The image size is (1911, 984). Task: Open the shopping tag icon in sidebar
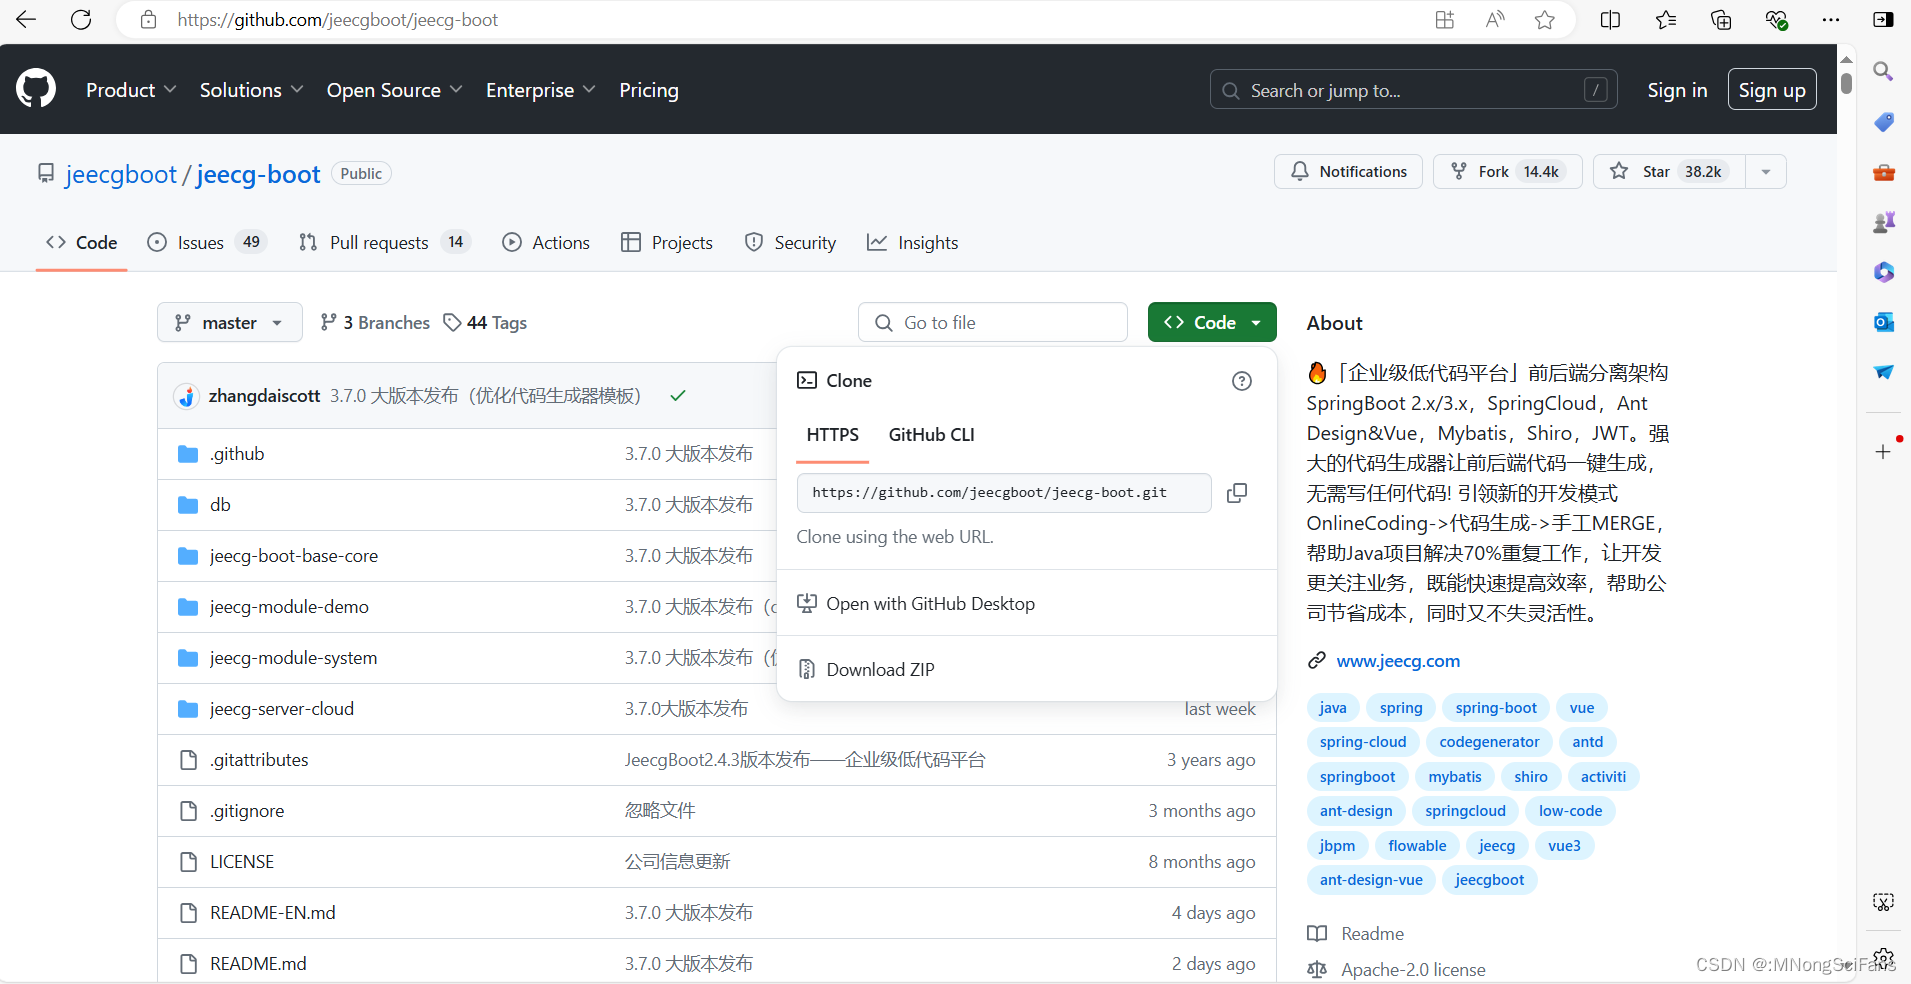coord(1884,122)
